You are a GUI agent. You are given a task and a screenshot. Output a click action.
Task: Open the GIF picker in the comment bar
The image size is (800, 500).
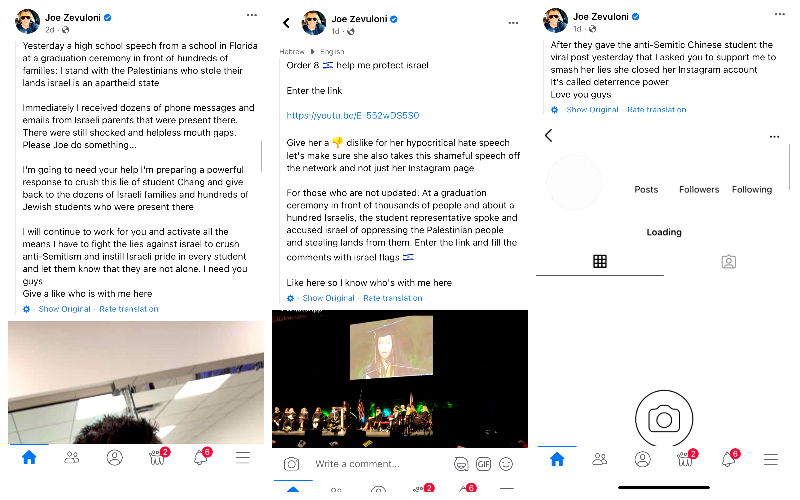[x=483, y=464]
